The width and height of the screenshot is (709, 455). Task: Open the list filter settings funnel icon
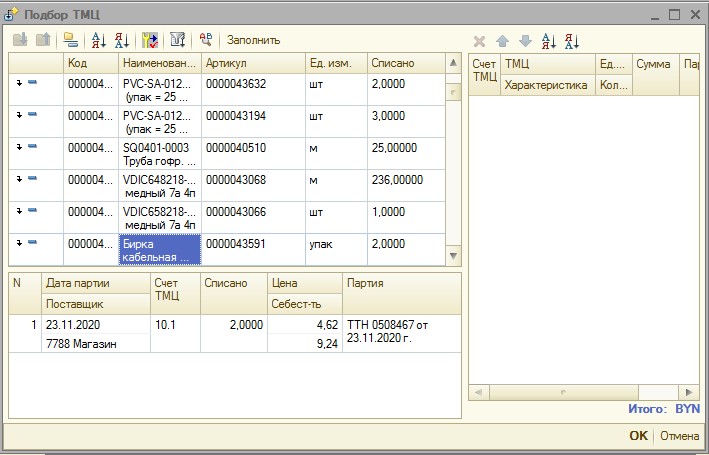click(177, 40)
